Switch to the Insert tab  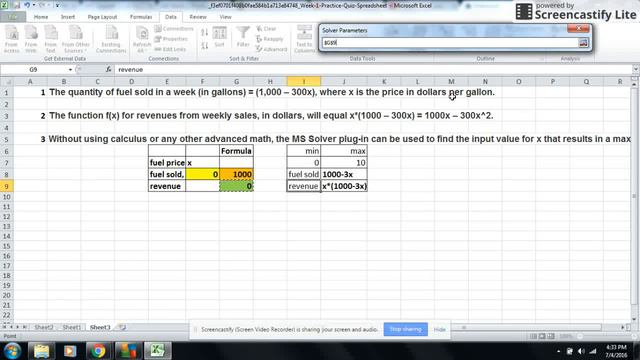(68, 17)
